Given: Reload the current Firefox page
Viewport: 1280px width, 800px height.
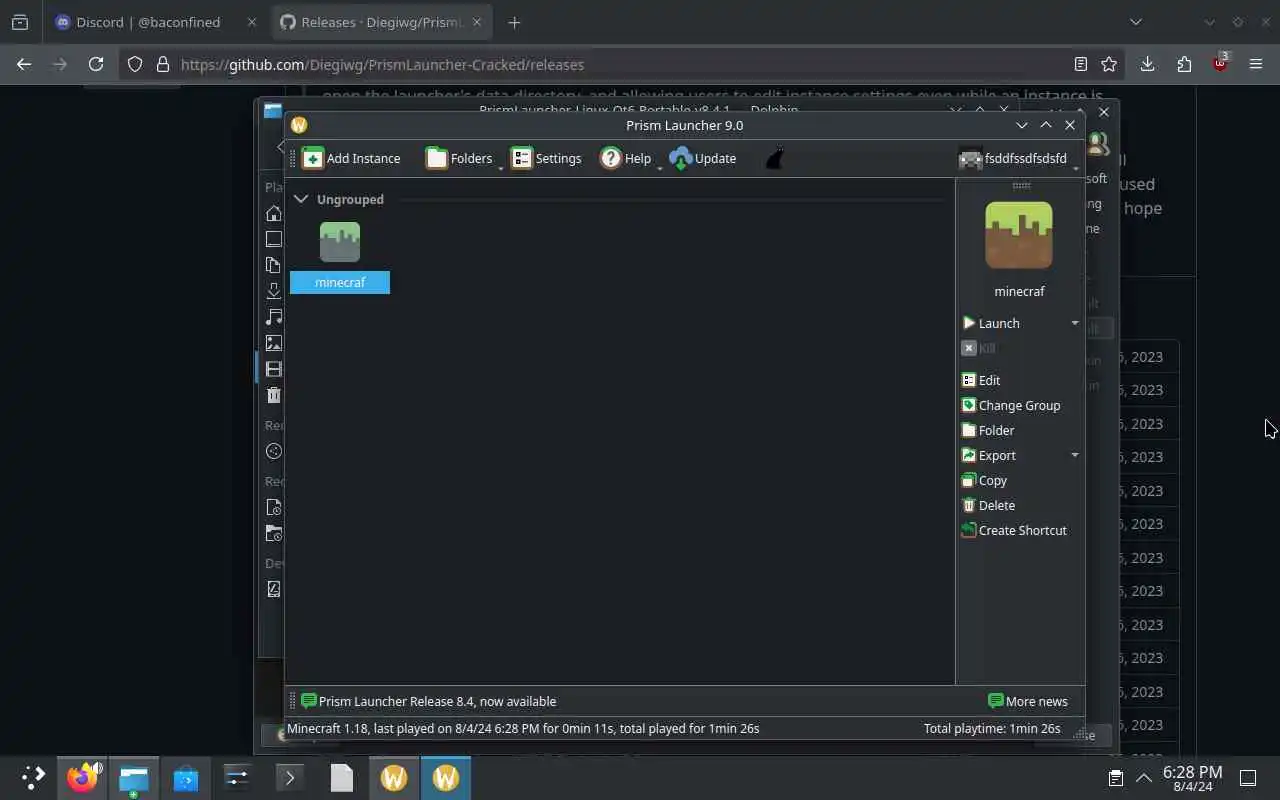Looking at the screenshot, I should tap(96, 64).
